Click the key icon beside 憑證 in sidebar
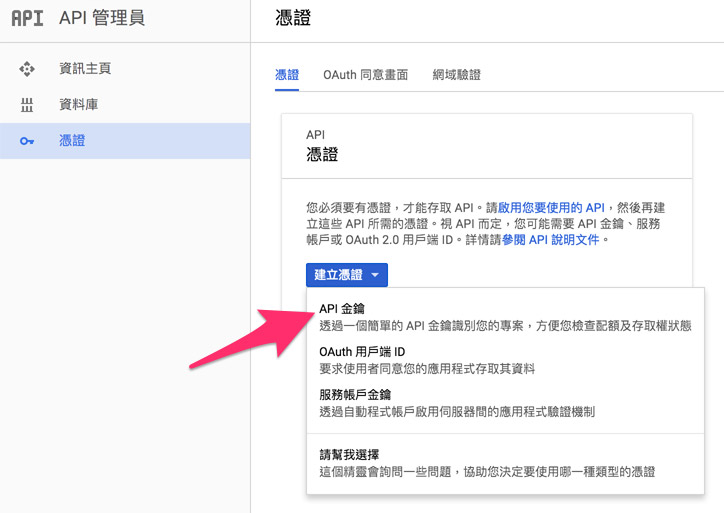This screenshot has width=724, height=513. [x=27, y=141]
